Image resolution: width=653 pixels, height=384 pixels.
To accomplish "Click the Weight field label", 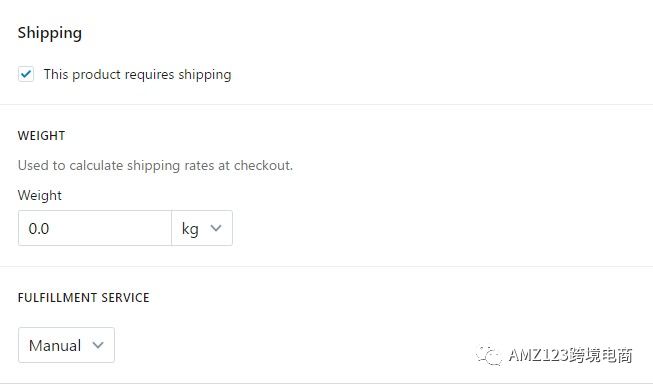I will pyautogui.click(x=40, y=195).
